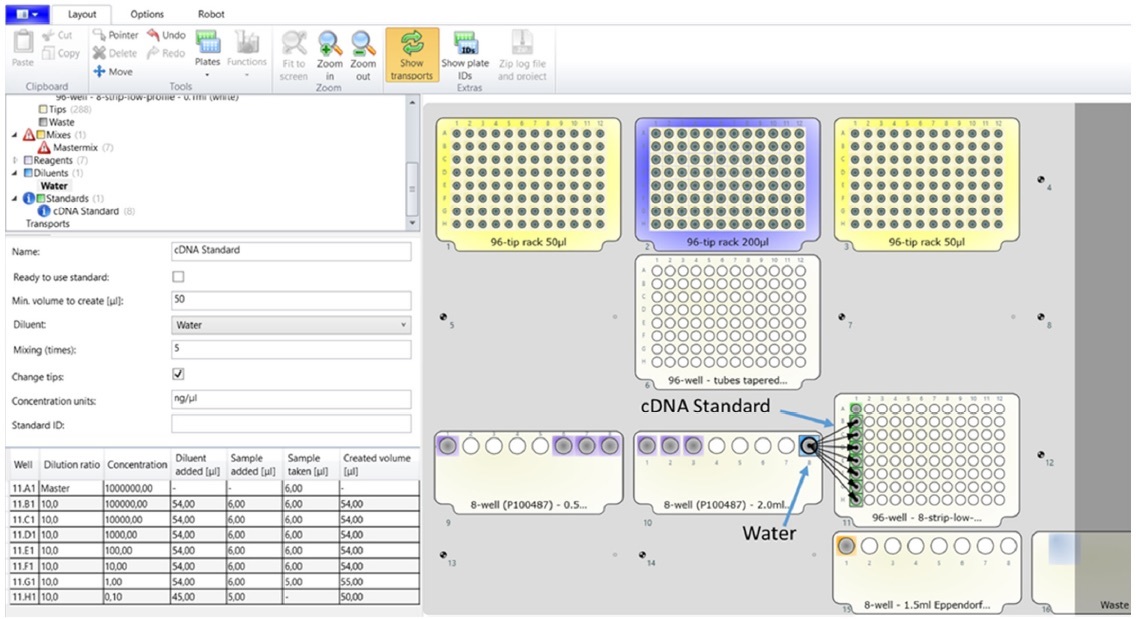Click the Undo arrow icon

tap(166, 35)
